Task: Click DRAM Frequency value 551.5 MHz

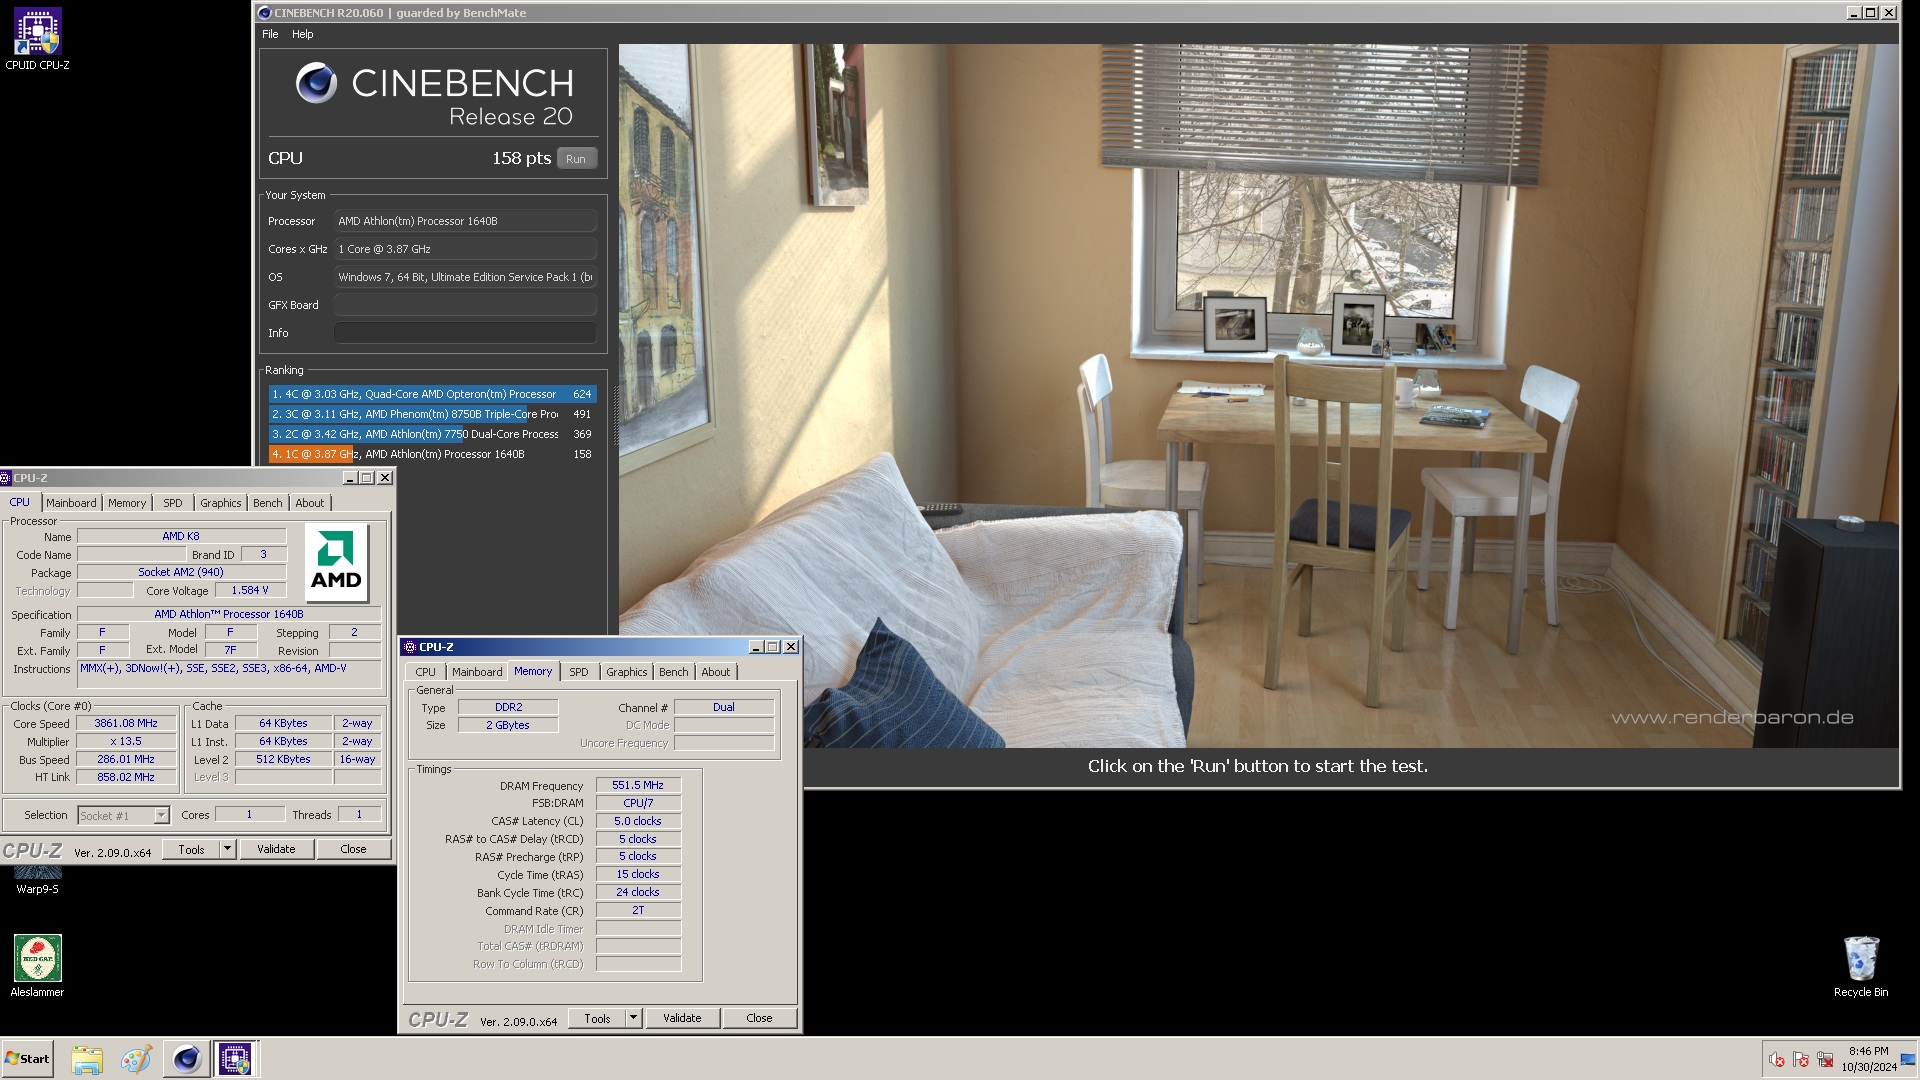Action: pyautogui.click(x=638, y=785)
